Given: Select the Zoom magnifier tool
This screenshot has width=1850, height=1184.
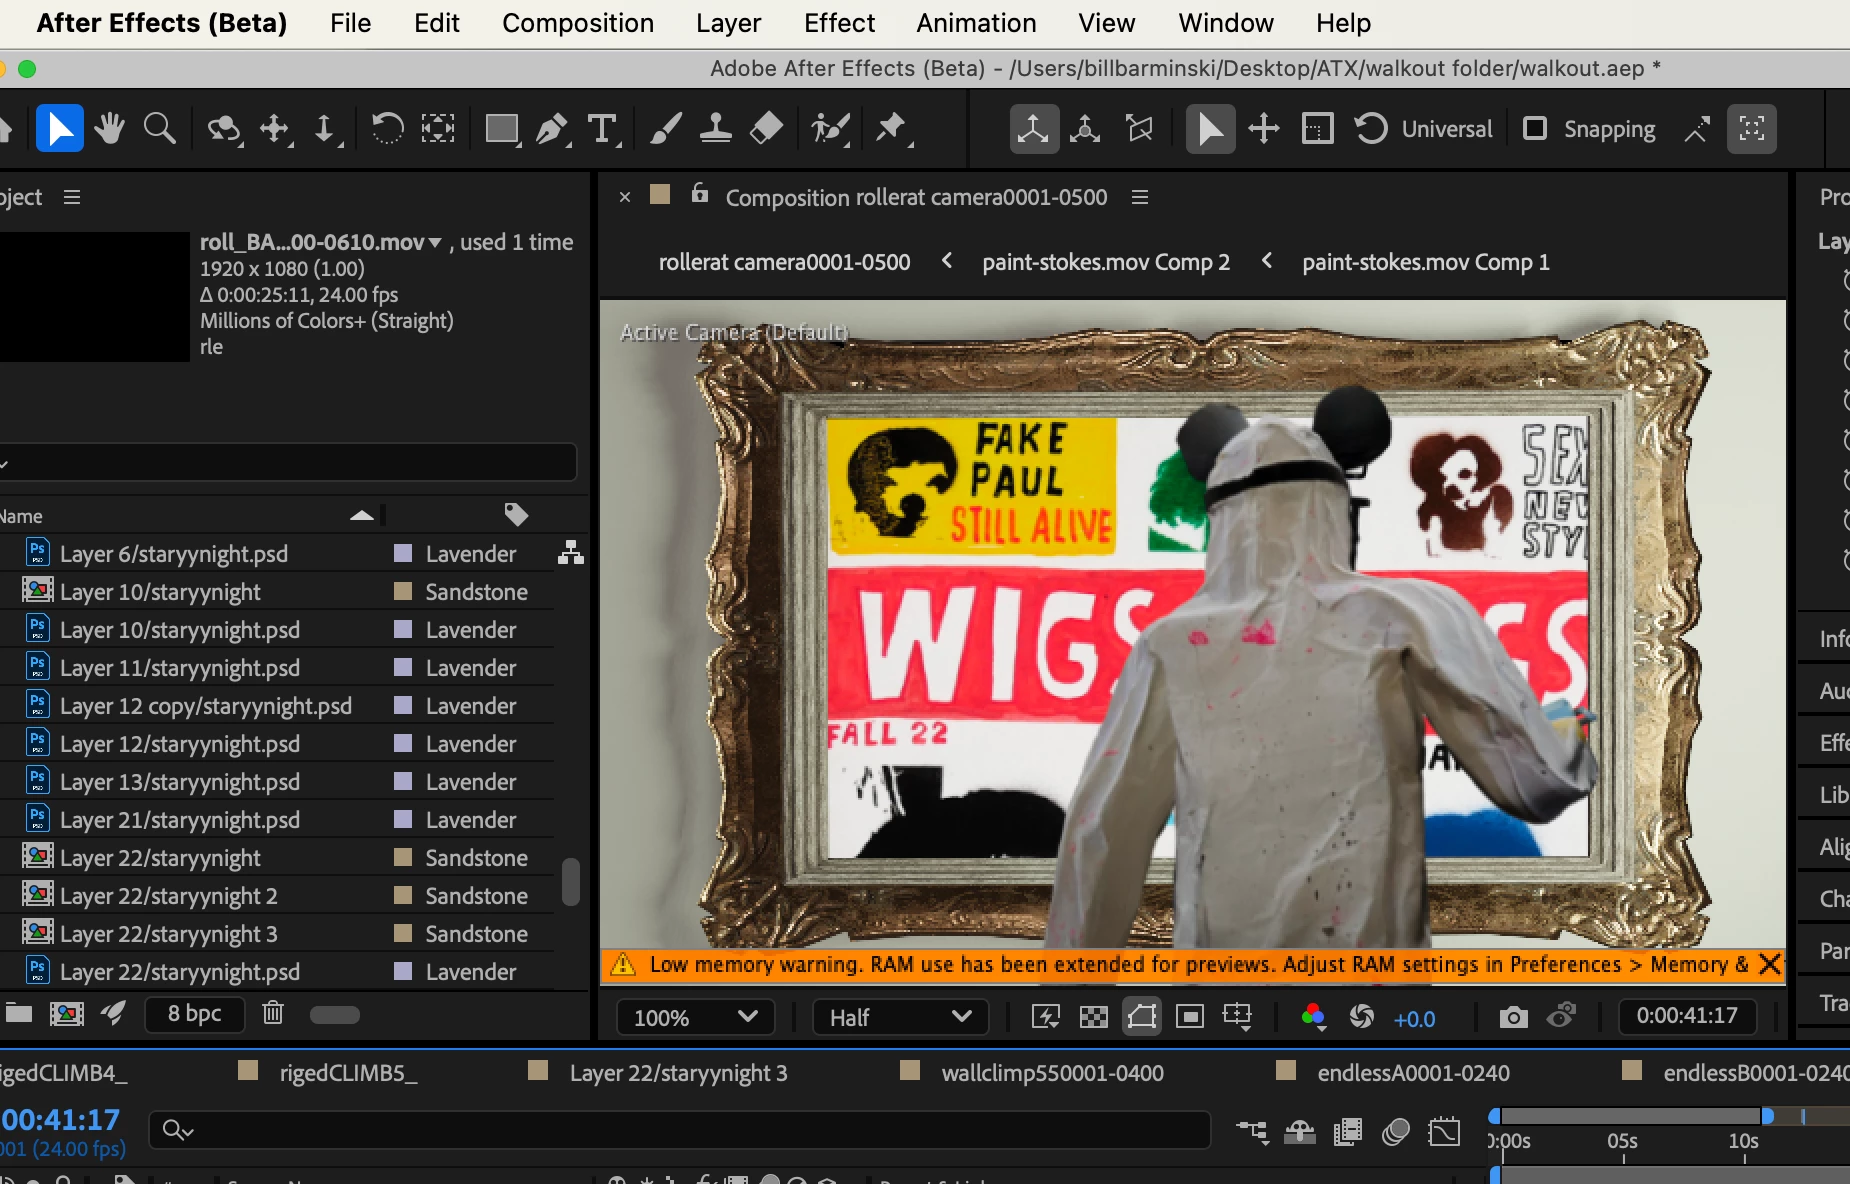Looking at the screenshot, I should click(160, 129).
